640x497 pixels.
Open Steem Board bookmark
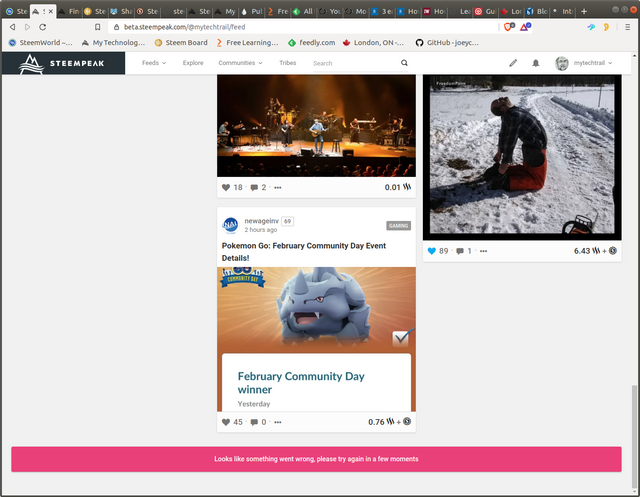point(181,42)
